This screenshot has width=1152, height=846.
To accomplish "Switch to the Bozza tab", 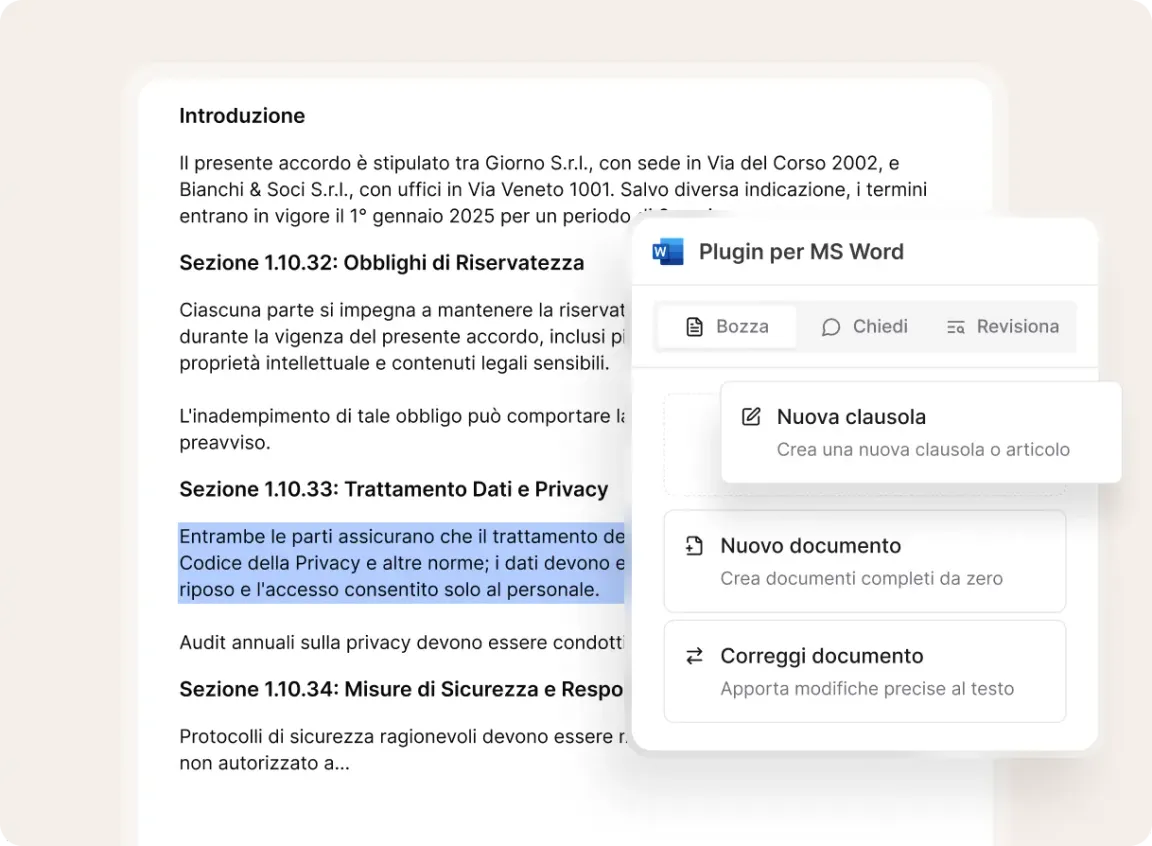I will click(x=727, y=327).
